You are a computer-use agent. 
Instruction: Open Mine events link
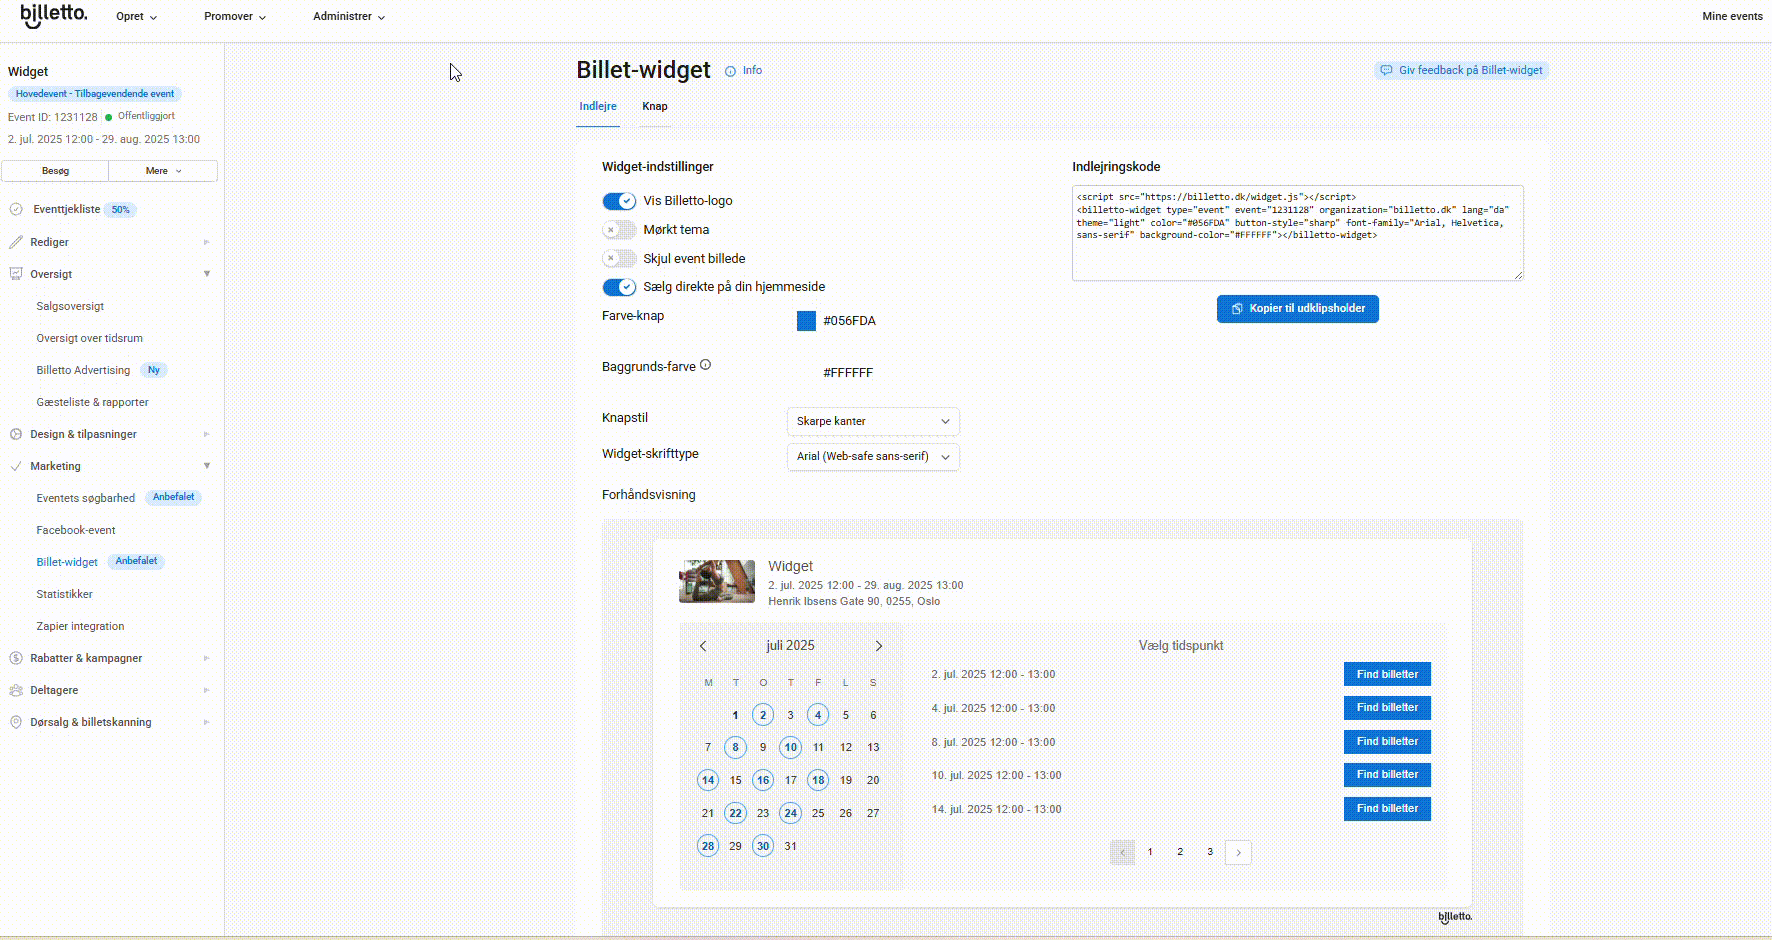[x=1732, y=16]
